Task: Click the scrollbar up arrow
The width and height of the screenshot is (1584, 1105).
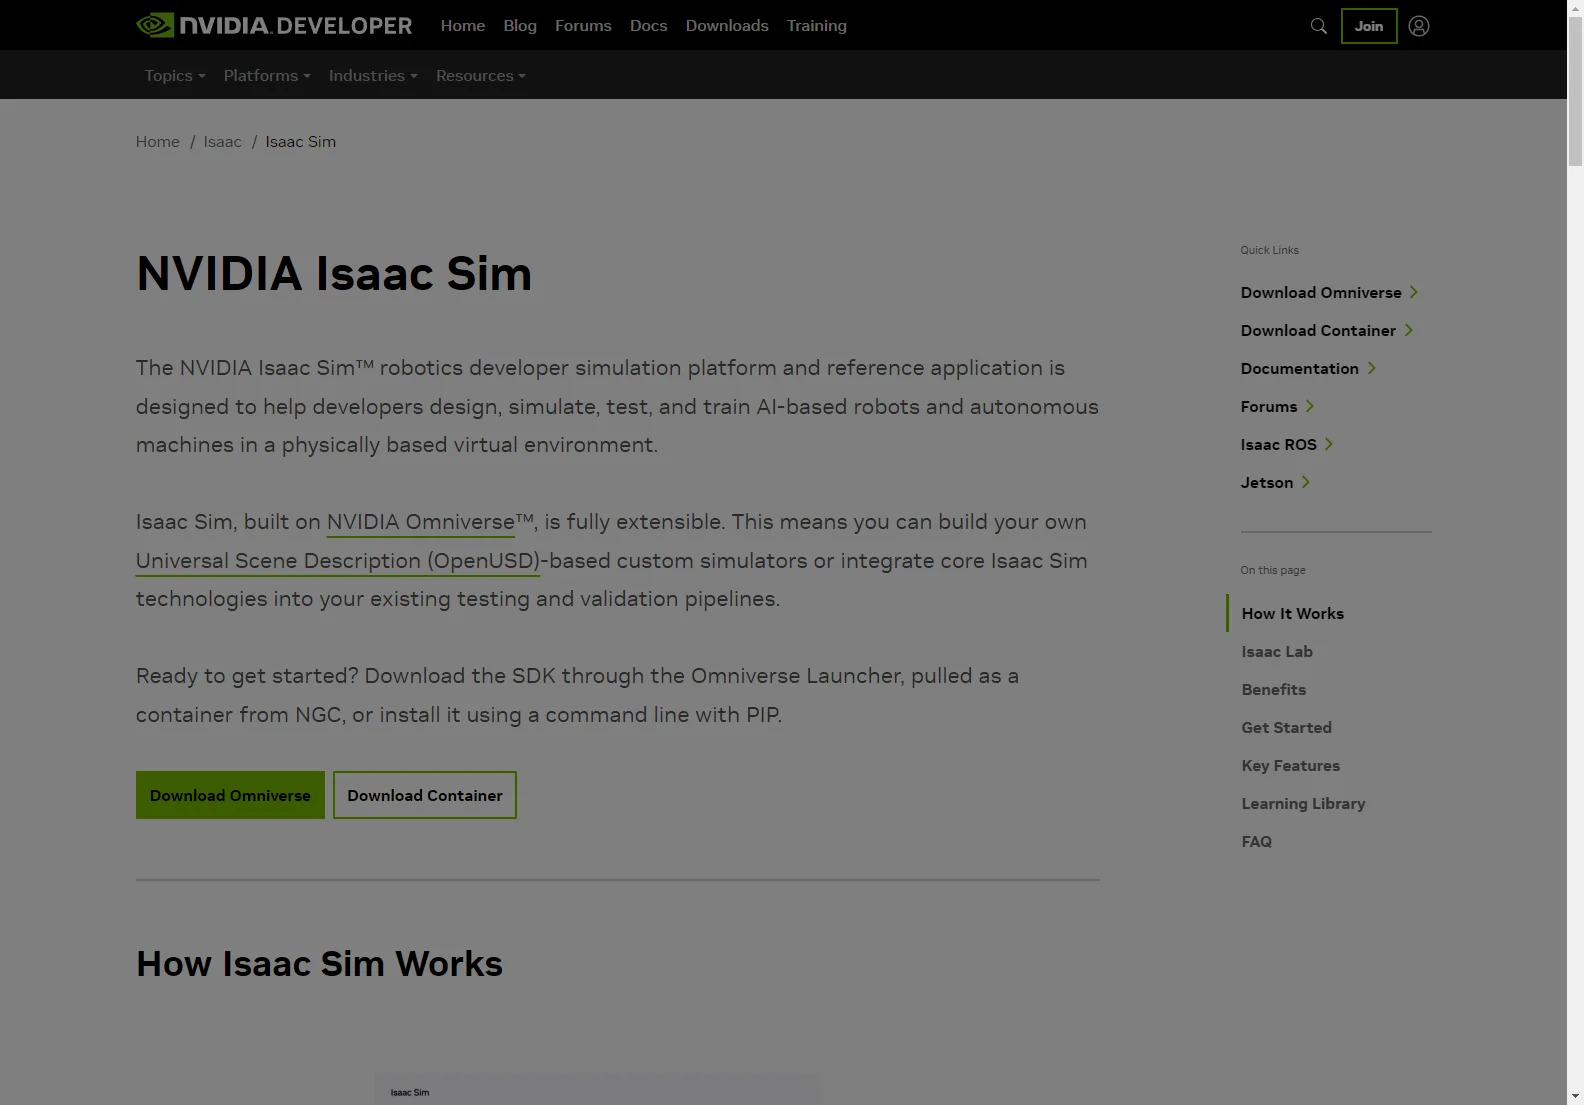Action: [x=1575, y=8]
